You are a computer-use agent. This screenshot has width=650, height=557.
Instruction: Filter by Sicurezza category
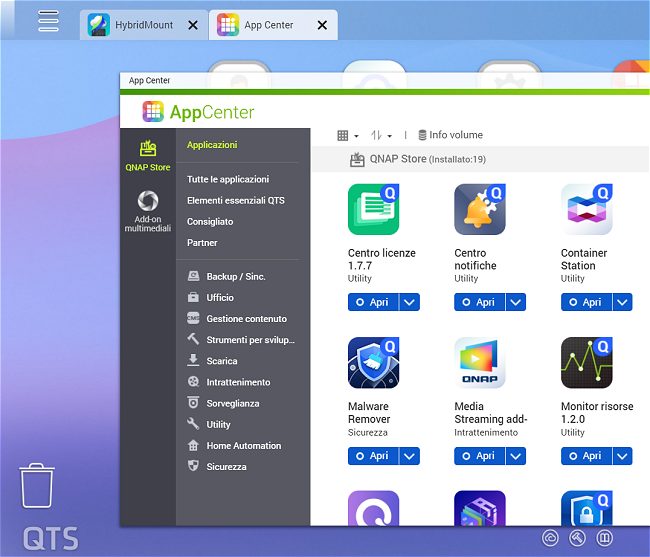[217, 467]
